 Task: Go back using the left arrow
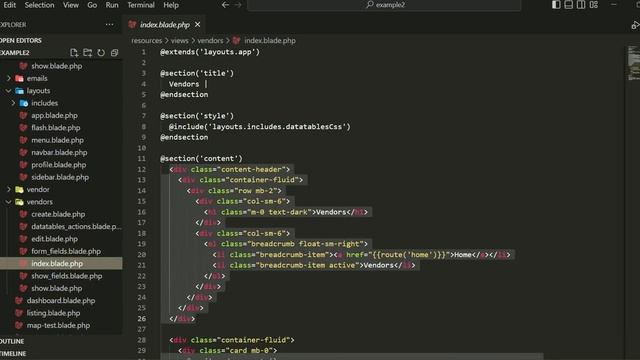(x=225, y=5)
